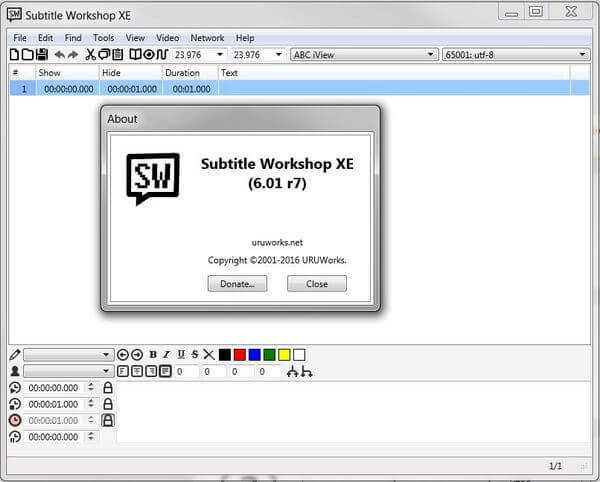This screenshot has width=600, height=482.
Task: Select subtitle row 1 in the list
Action: (x=300, y=88)
